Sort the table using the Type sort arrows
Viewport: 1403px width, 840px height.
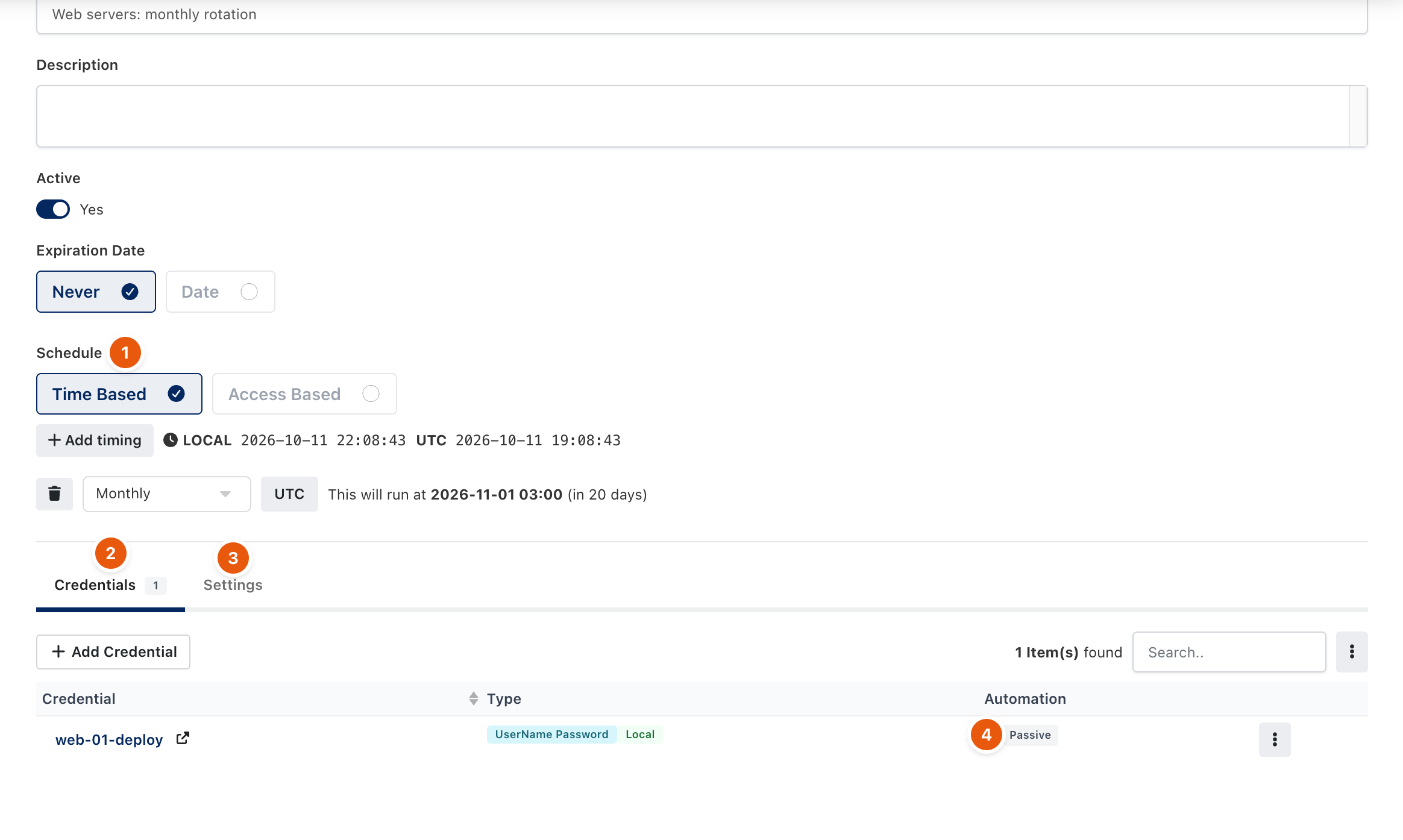(474, 699)
